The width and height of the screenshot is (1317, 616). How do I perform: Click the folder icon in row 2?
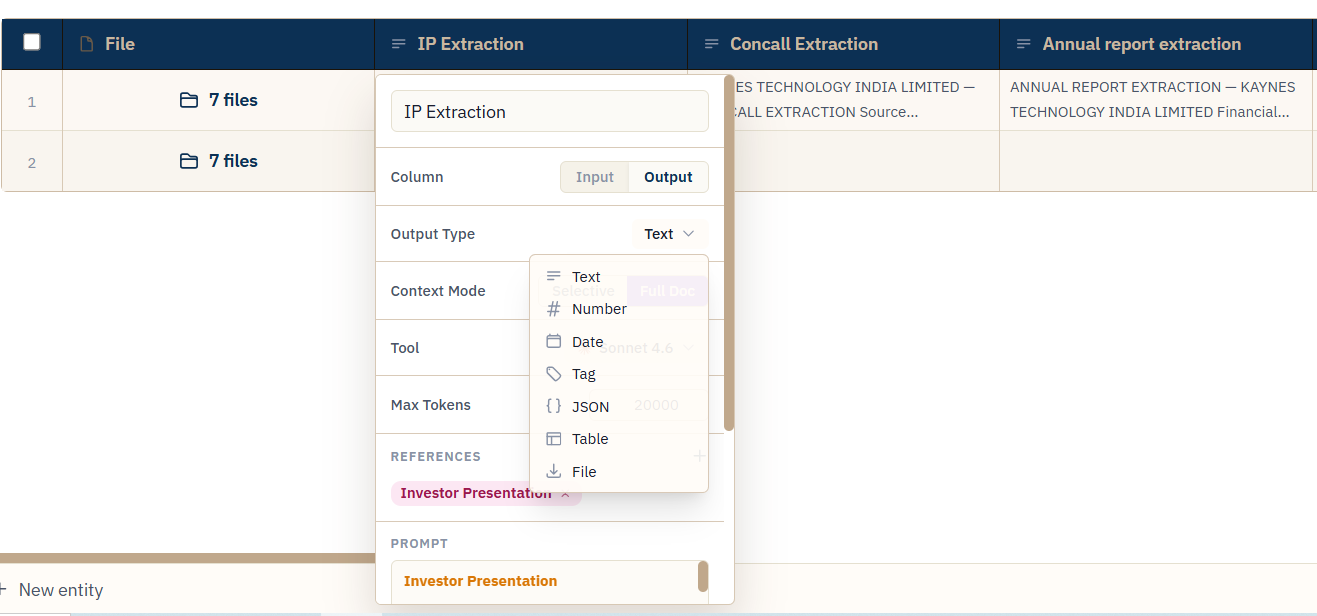coord(189,161)
